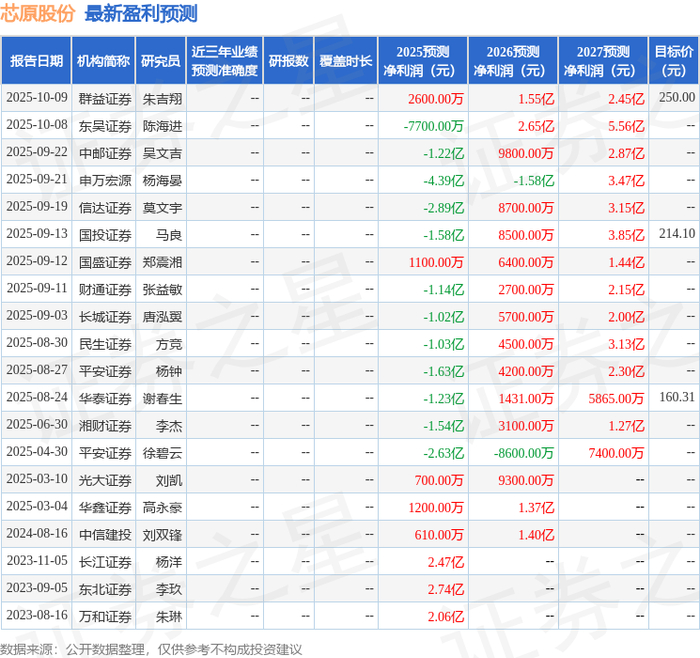Click the 5700.00万 forecast value
This screenshot has width=700, height=658.
(525, 317)
